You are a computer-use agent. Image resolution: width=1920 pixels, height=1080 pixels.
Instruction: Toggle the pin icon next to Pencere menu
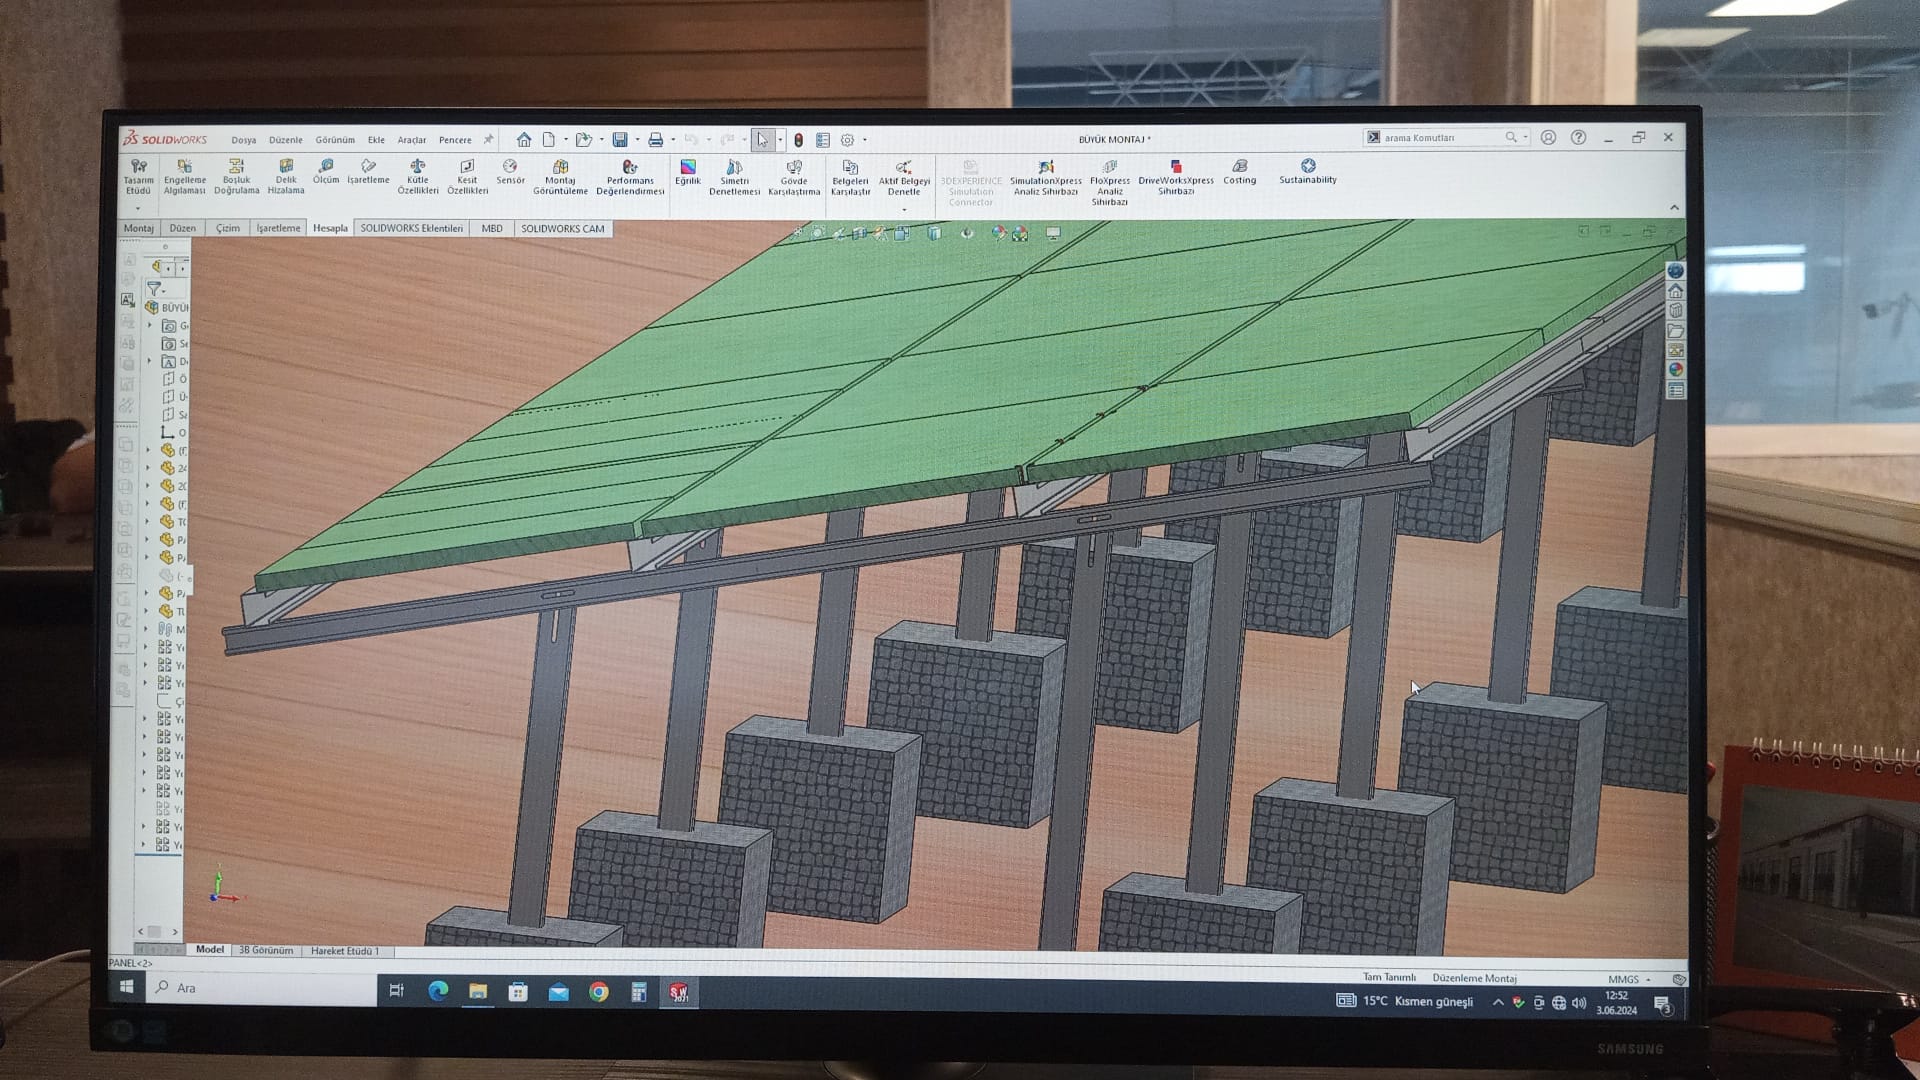click(488, 140)
